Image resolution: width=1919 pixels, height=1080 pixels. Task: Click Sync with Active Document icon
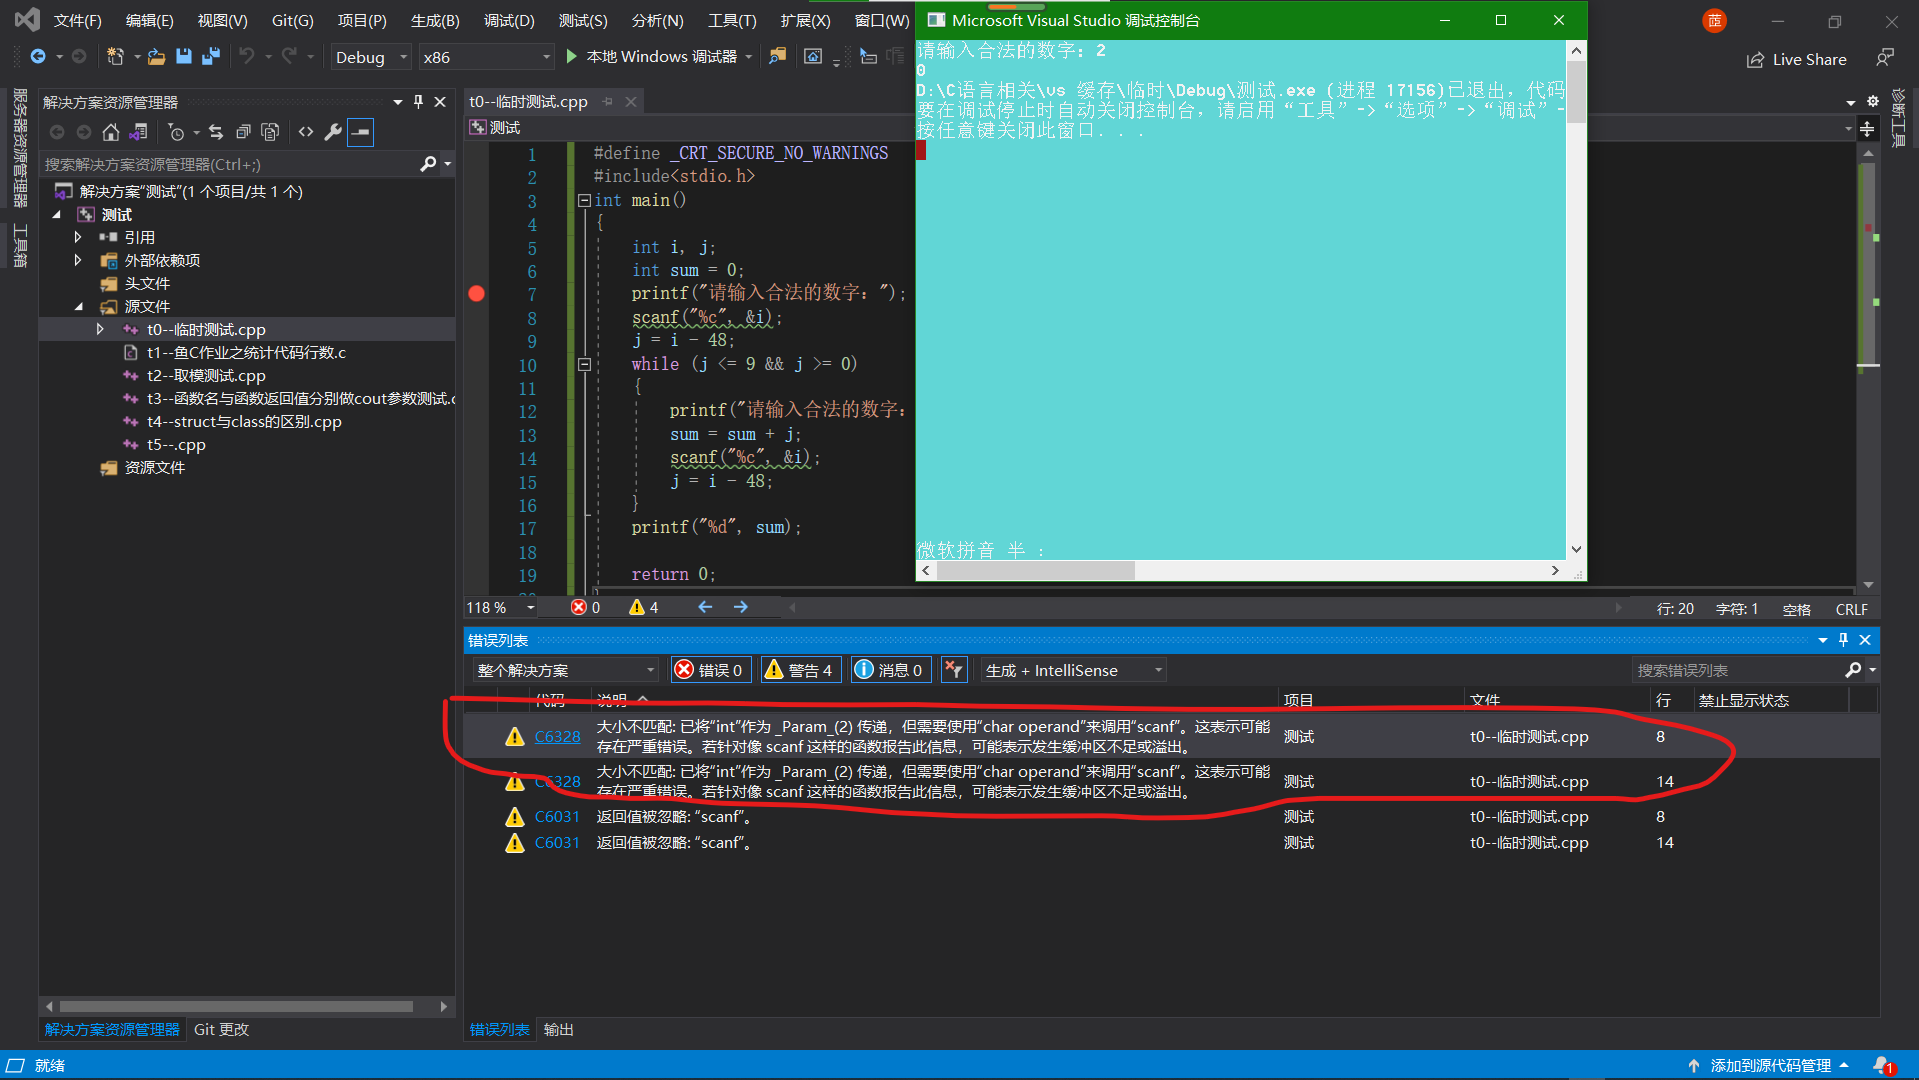[x=215, y=132]
